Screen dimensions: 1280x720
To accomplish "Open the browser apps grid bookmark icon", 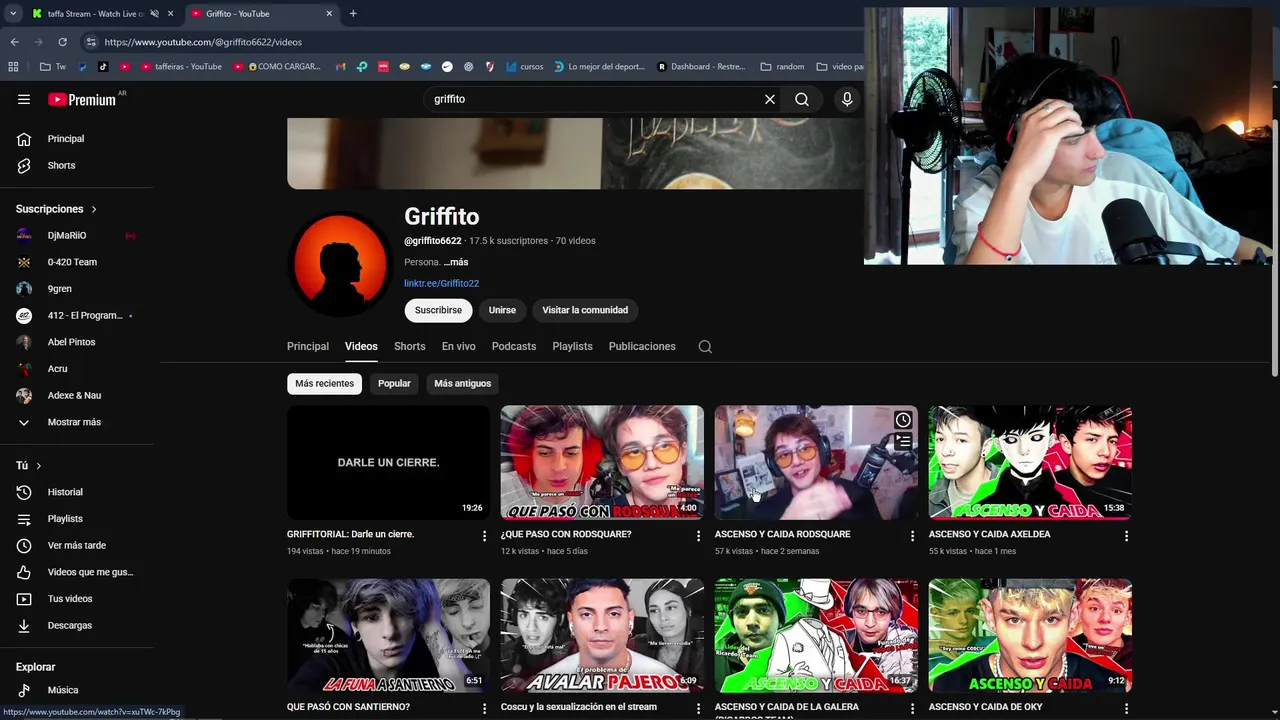I will click(13, 67).
